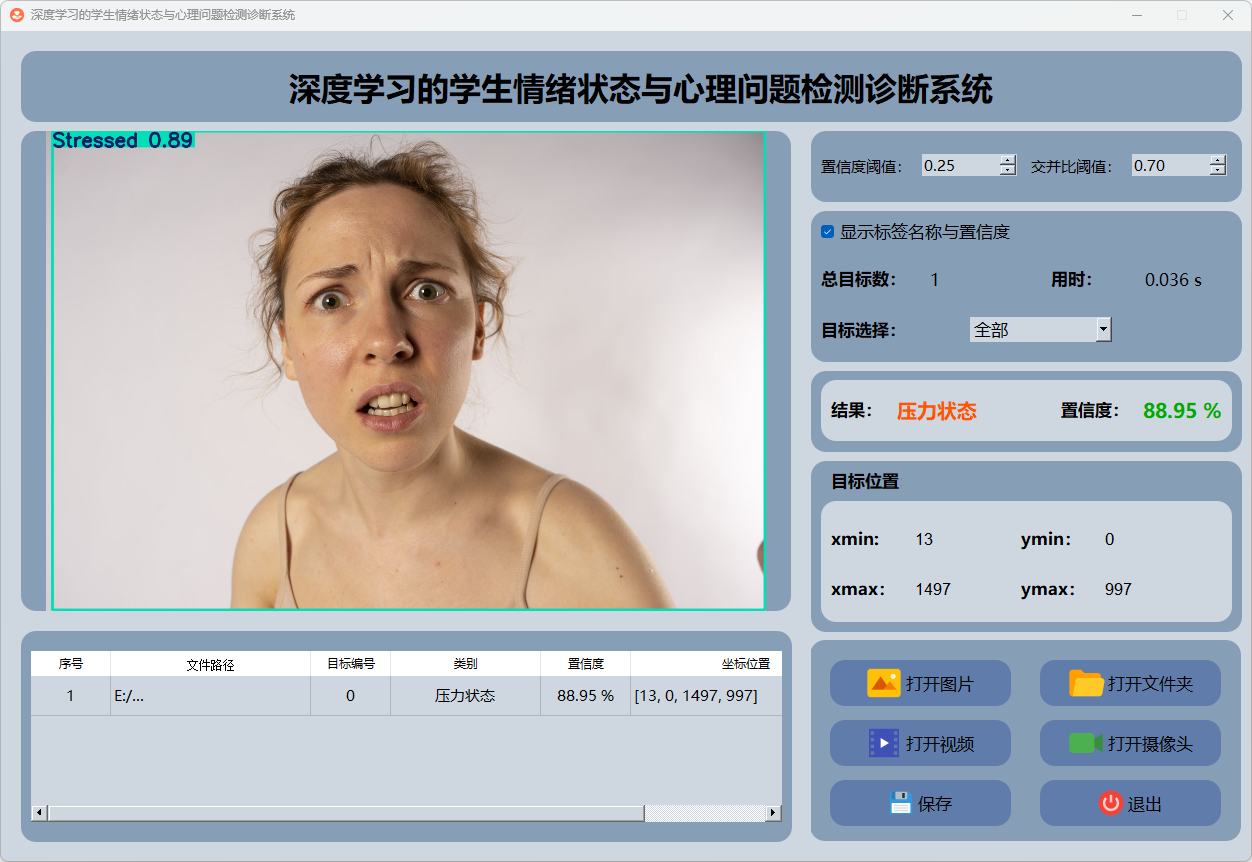Click the main title 深度学习的学生情绪状态与心理问题检测诊断系统

click(641, 89)
